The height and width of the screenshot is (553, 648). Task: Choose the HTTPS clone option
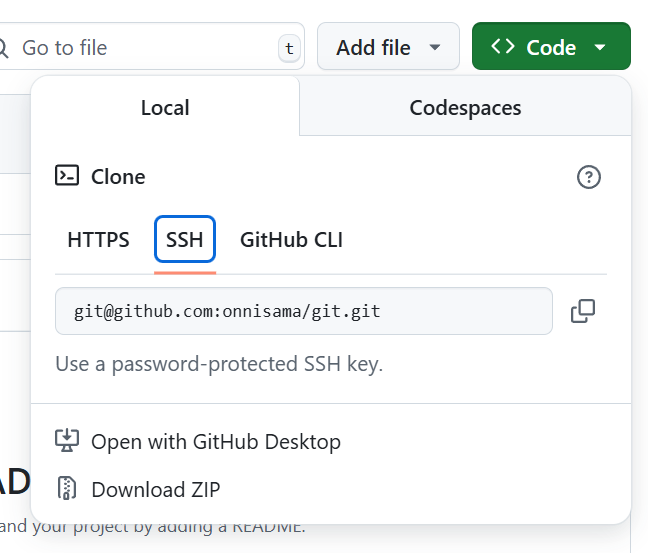(x=98, y=240)
